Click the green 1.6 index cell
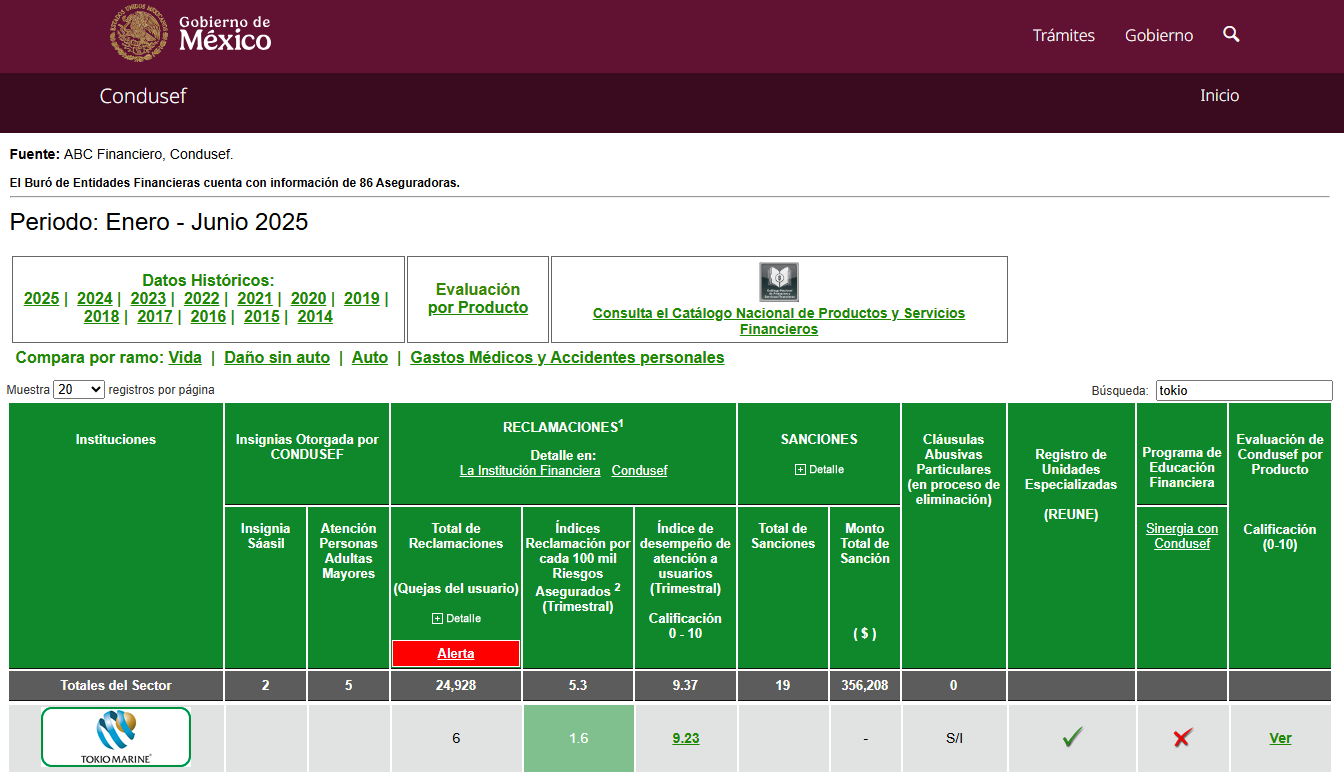 pos(578,739)
